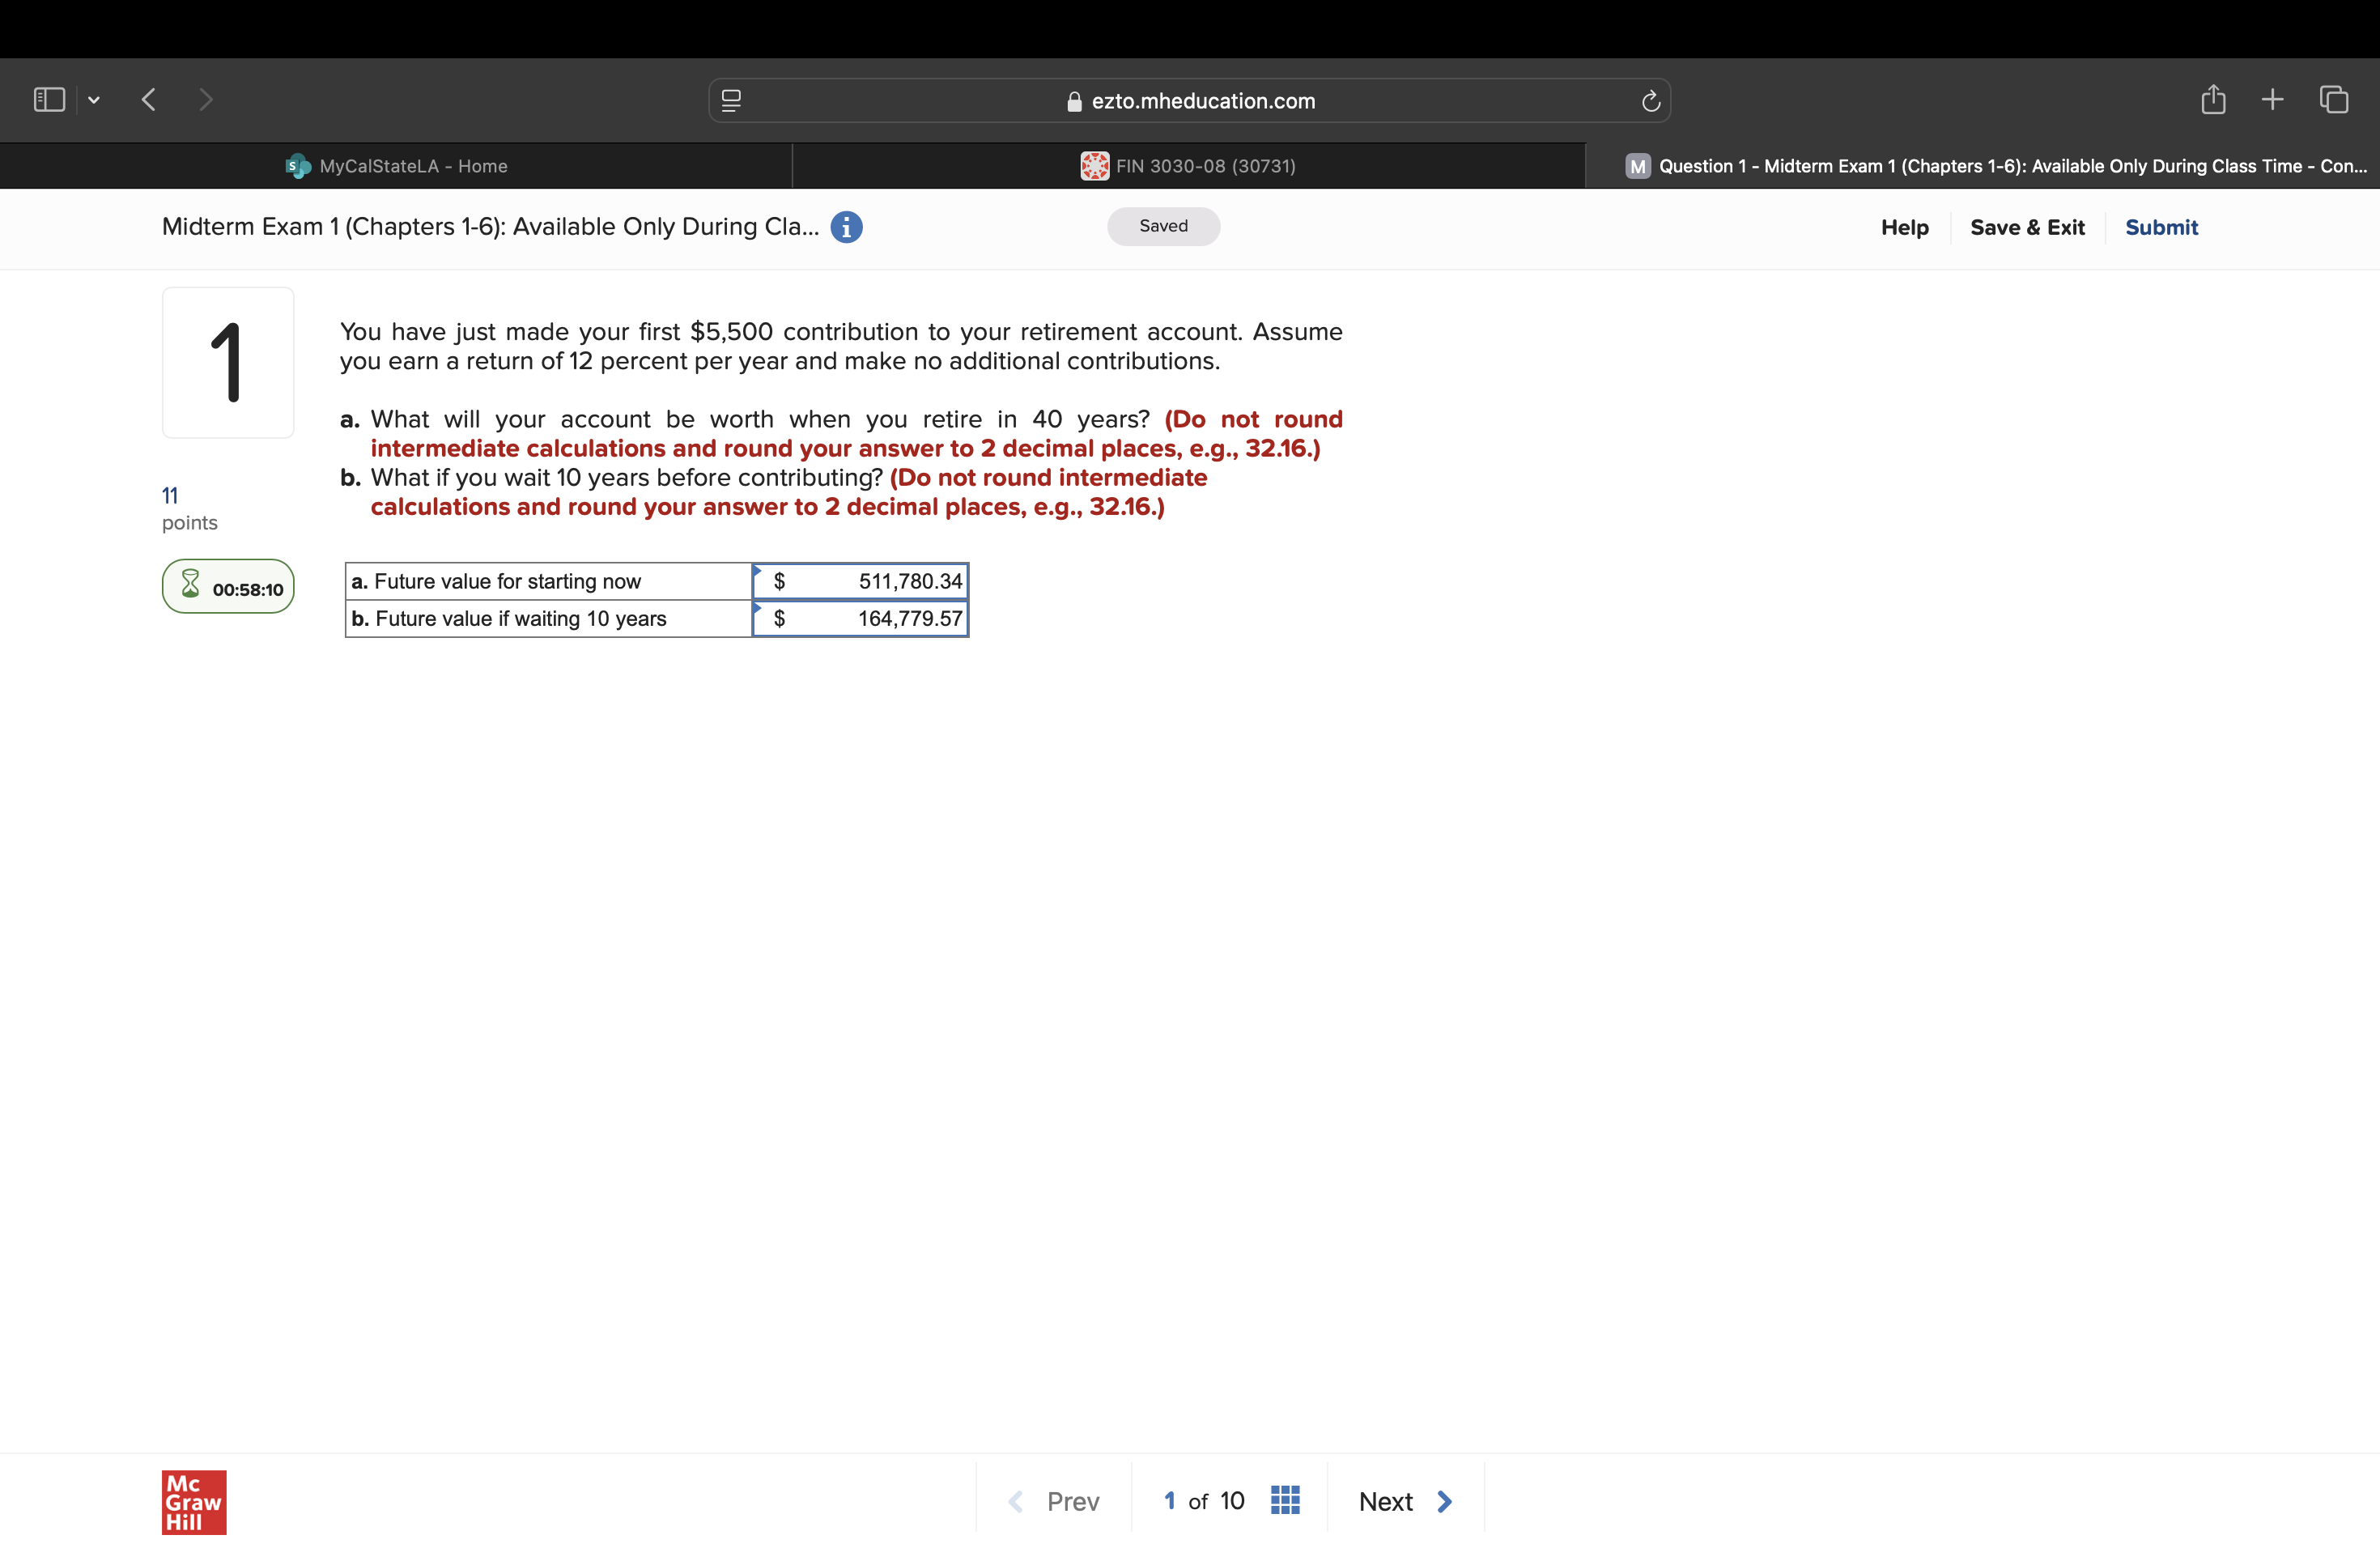Click the info icon next to exam title
This screenshot has height=1548, width=2380.
point(846,227)
